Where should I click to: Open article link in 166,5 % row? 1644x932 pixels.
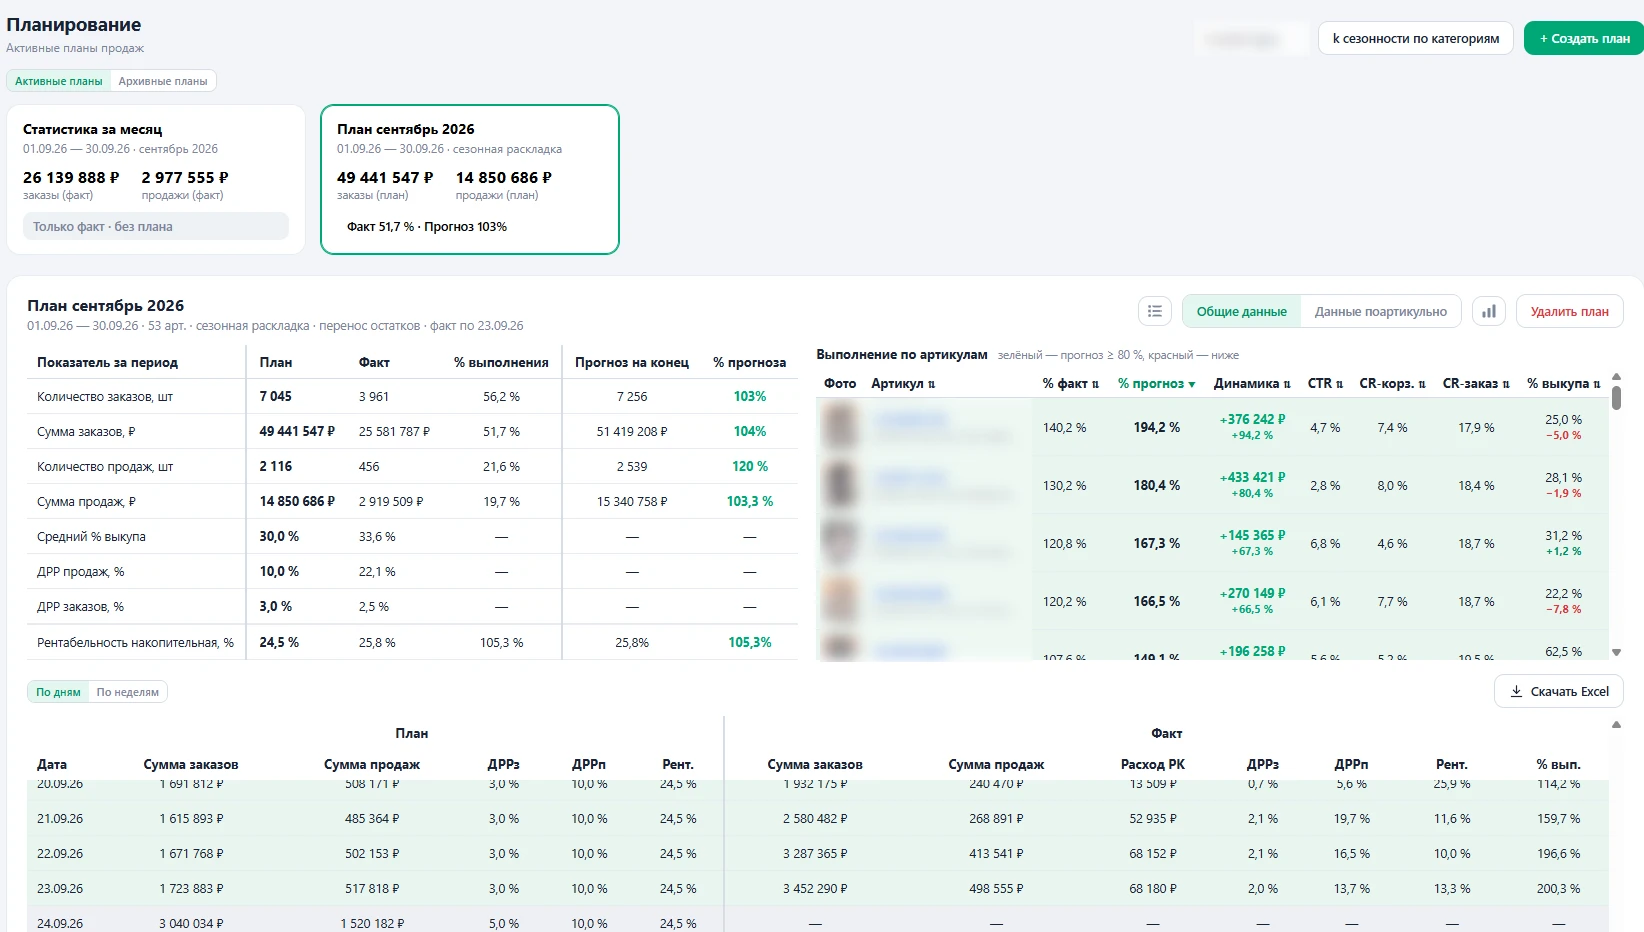tap(909, 594)
